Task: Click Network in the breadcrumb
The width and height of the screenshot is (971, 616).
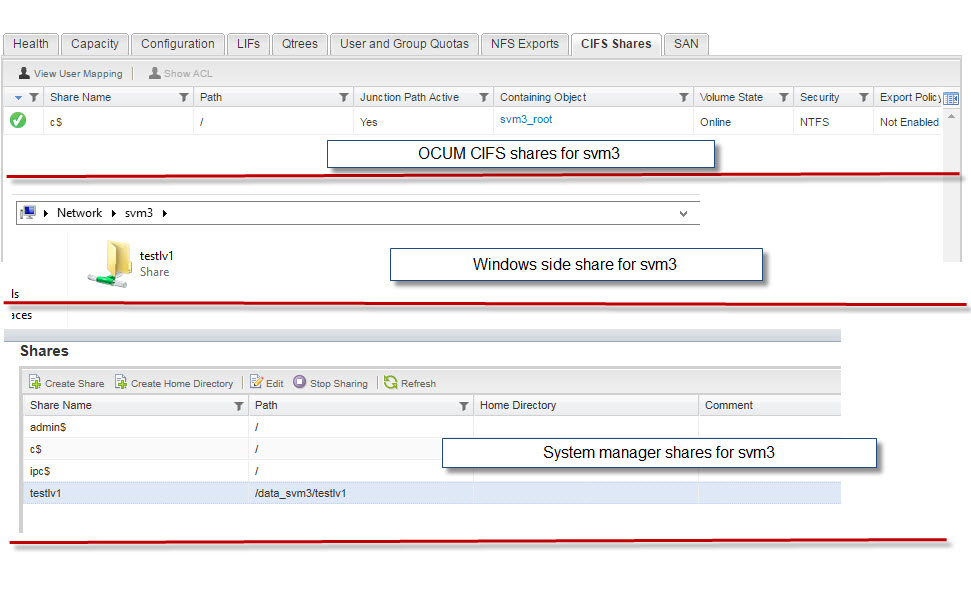Action: [x=79, y=213]
